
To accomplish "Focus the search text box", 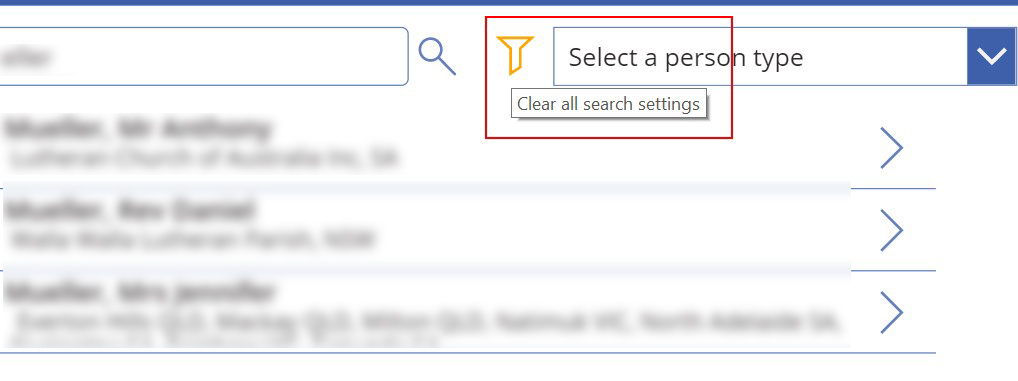I will 201,56.
